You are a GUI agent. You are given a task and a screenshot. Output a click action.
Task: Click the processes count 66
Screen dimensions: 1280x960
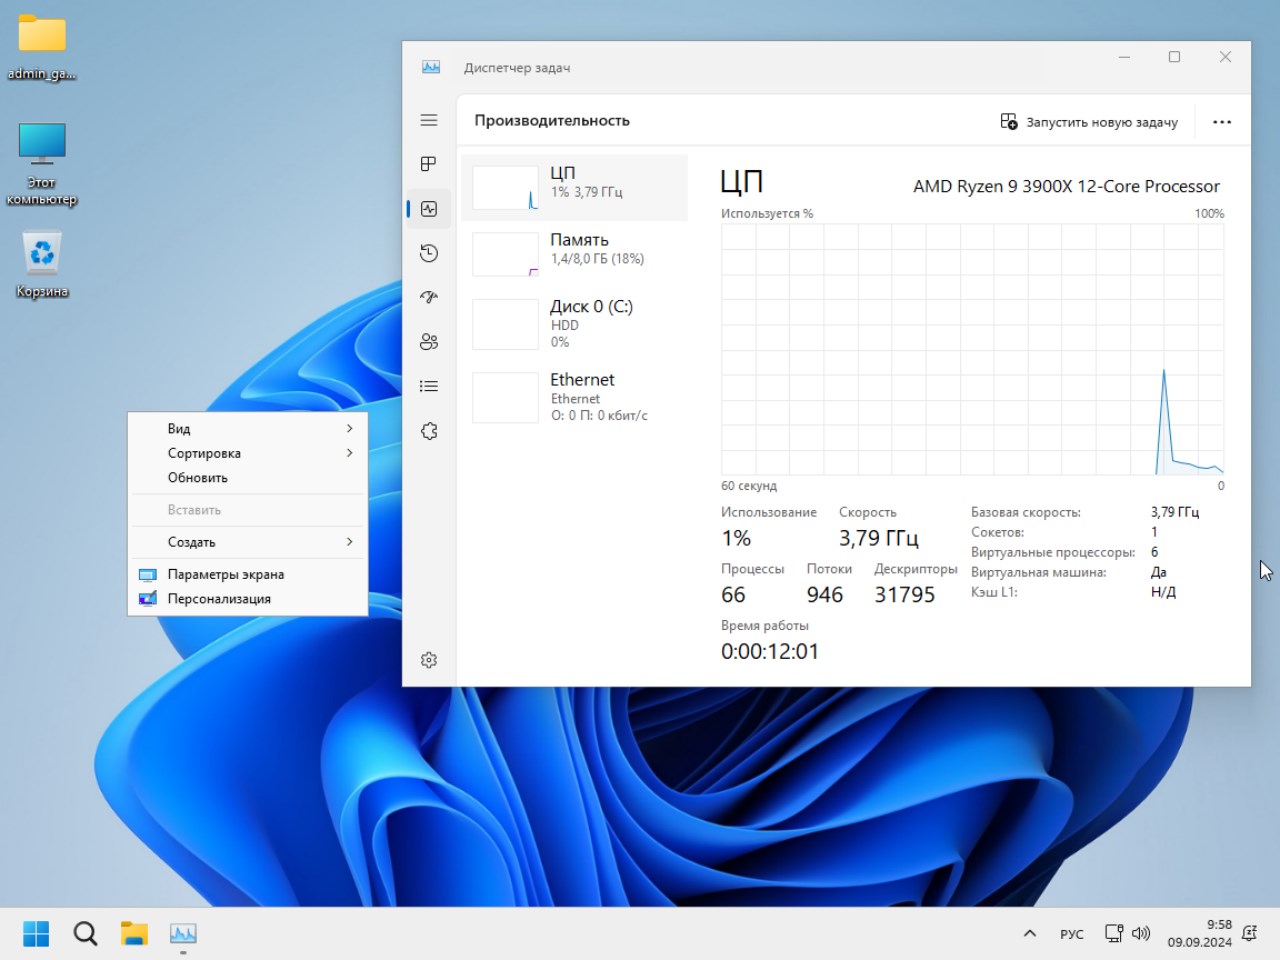tap(733, 595)
